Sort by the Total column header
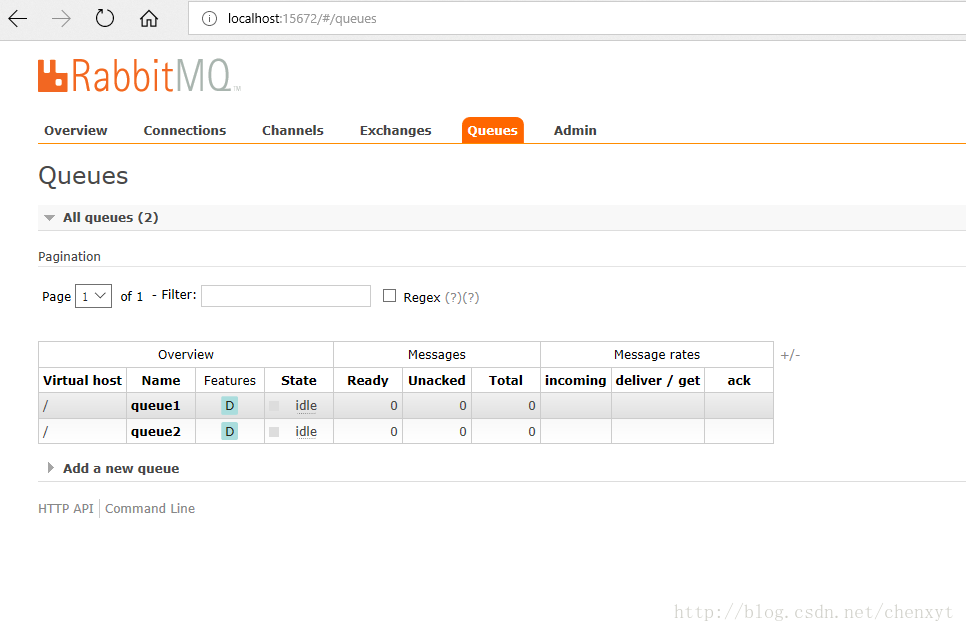 click(x=506, y=381)
